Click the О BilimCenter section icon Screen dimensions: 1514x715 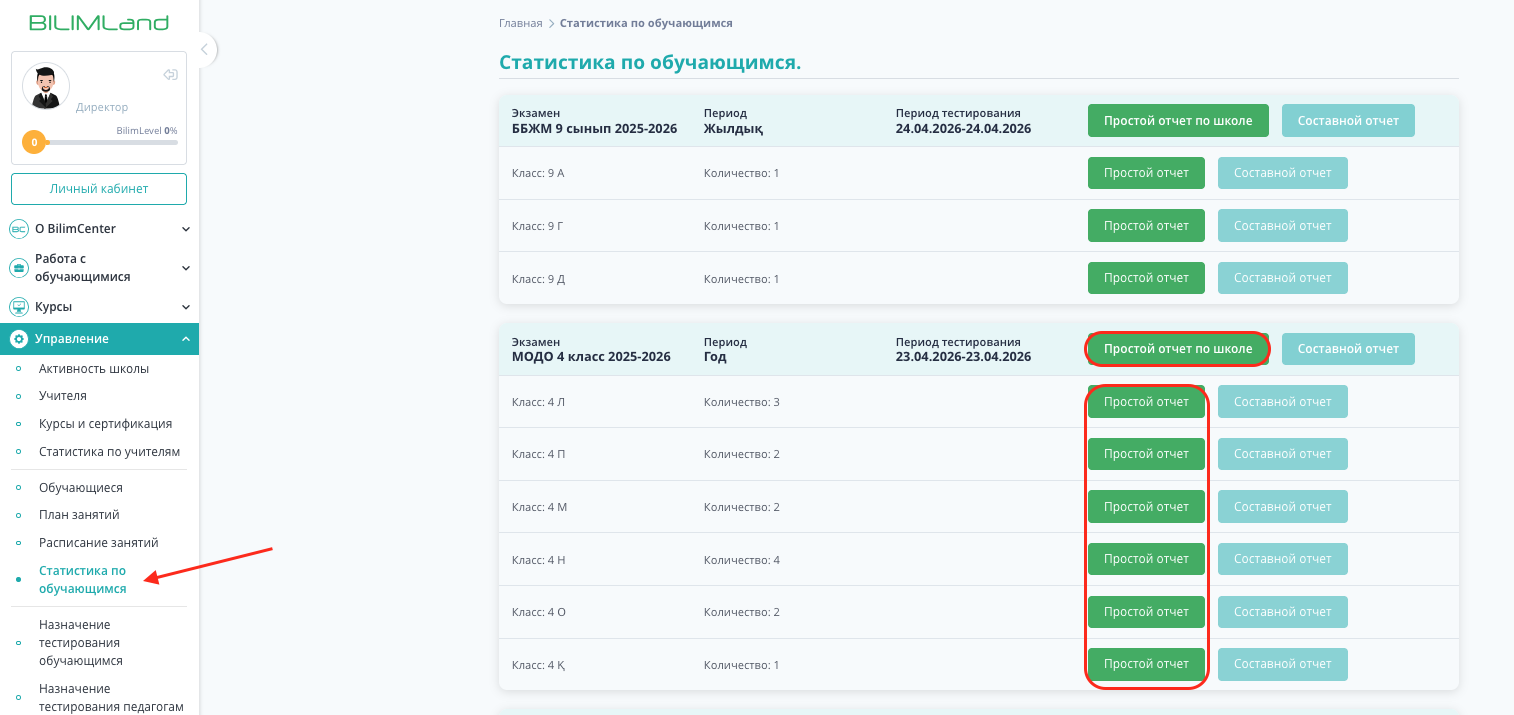(18, 229)
